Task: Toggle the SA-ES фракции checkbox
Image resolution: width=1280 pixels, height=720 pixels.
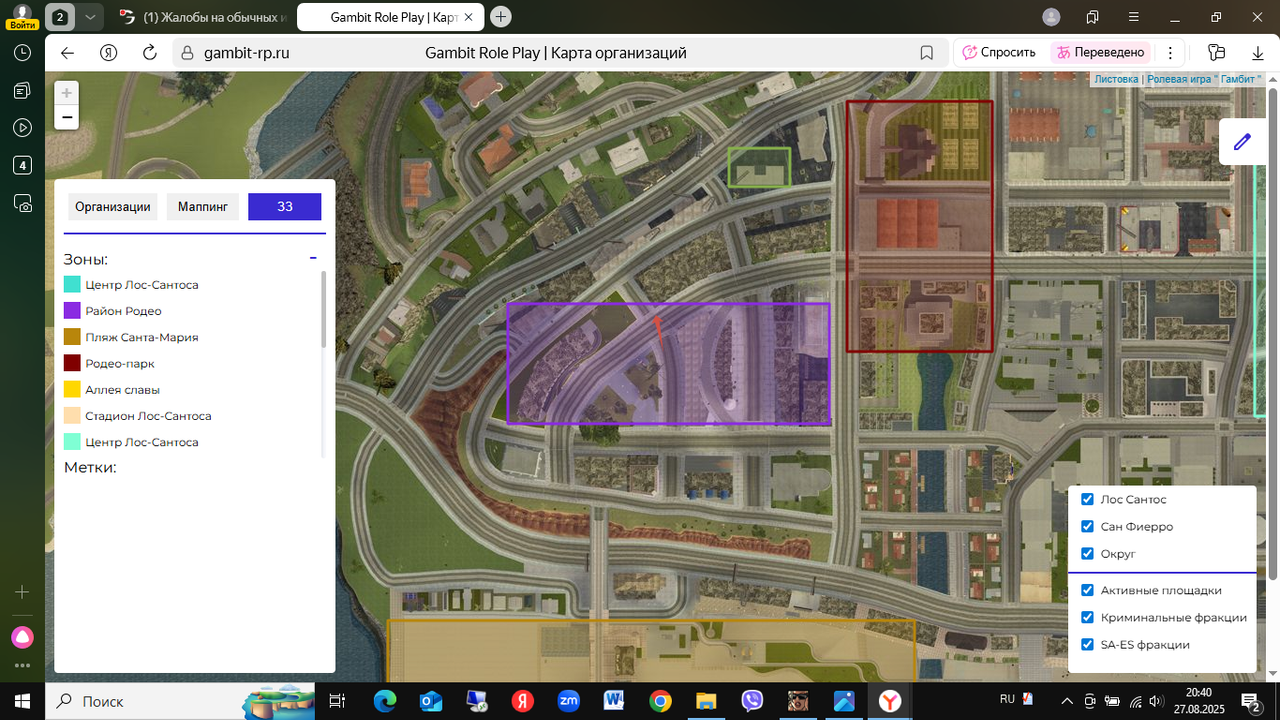Action: [x=1088, y=645]
